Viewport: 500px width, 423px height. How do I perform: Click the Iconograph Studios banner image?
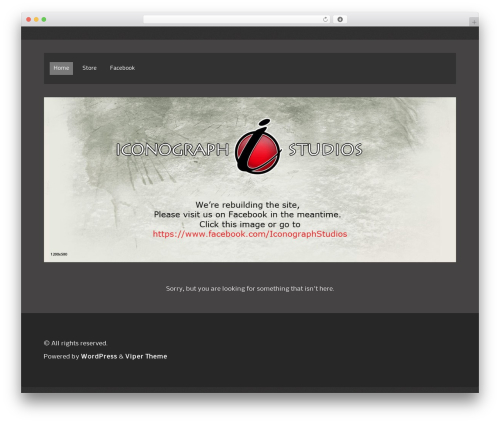click(250, 179)
